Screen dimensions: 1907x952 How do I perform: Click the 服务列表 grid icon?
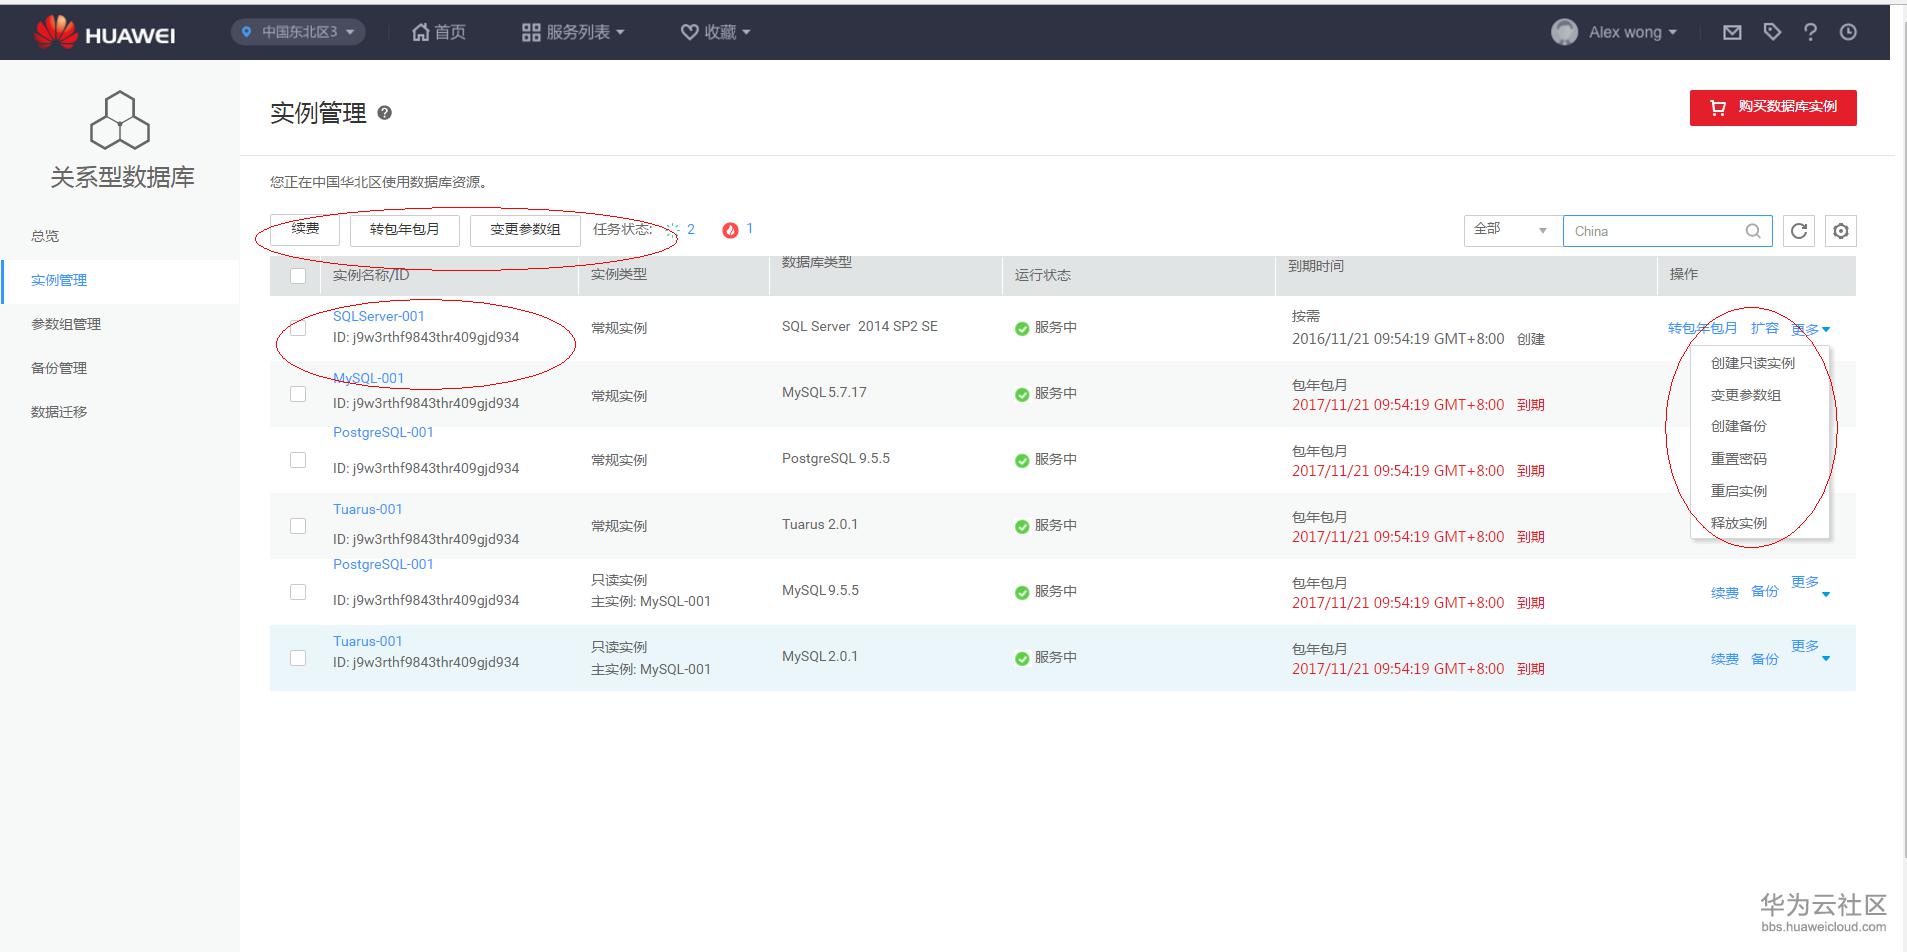pos(531,32)
